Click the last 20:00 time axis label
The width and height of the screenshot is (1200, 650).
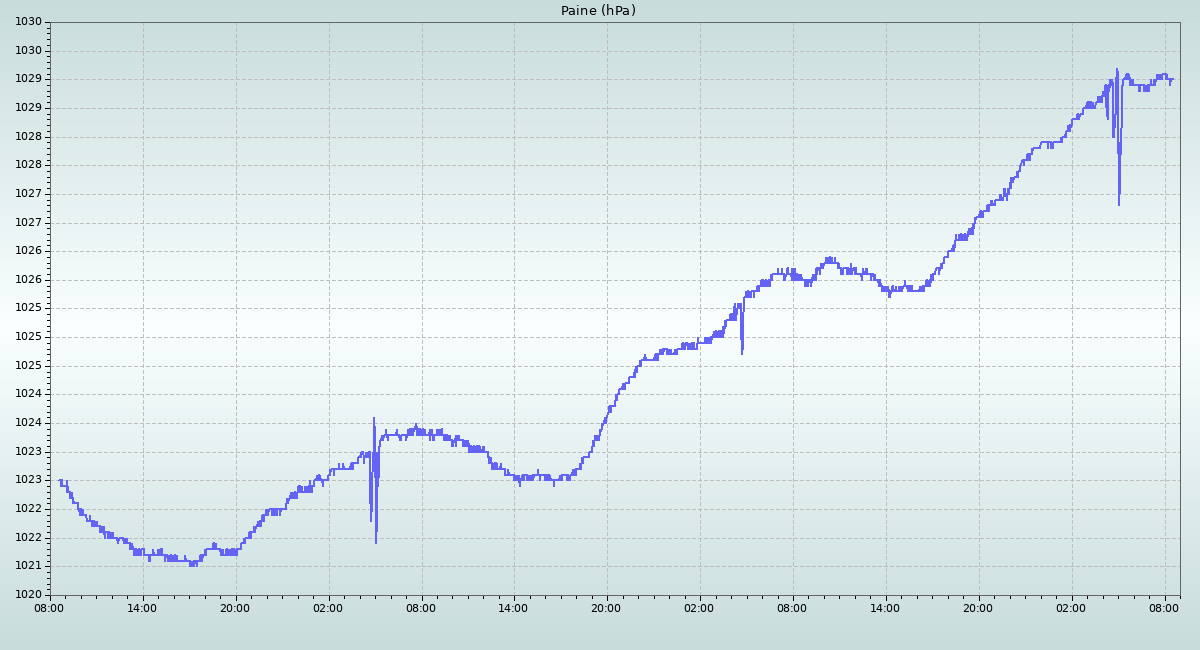pyautogui.click(x=978, y=607)
